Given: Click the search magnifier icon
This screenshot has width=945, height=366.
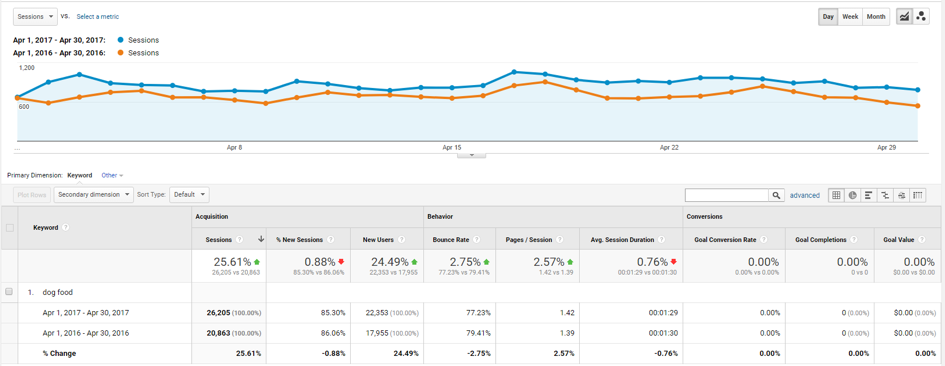Looking at the screenshot, I should coord(776,195).
